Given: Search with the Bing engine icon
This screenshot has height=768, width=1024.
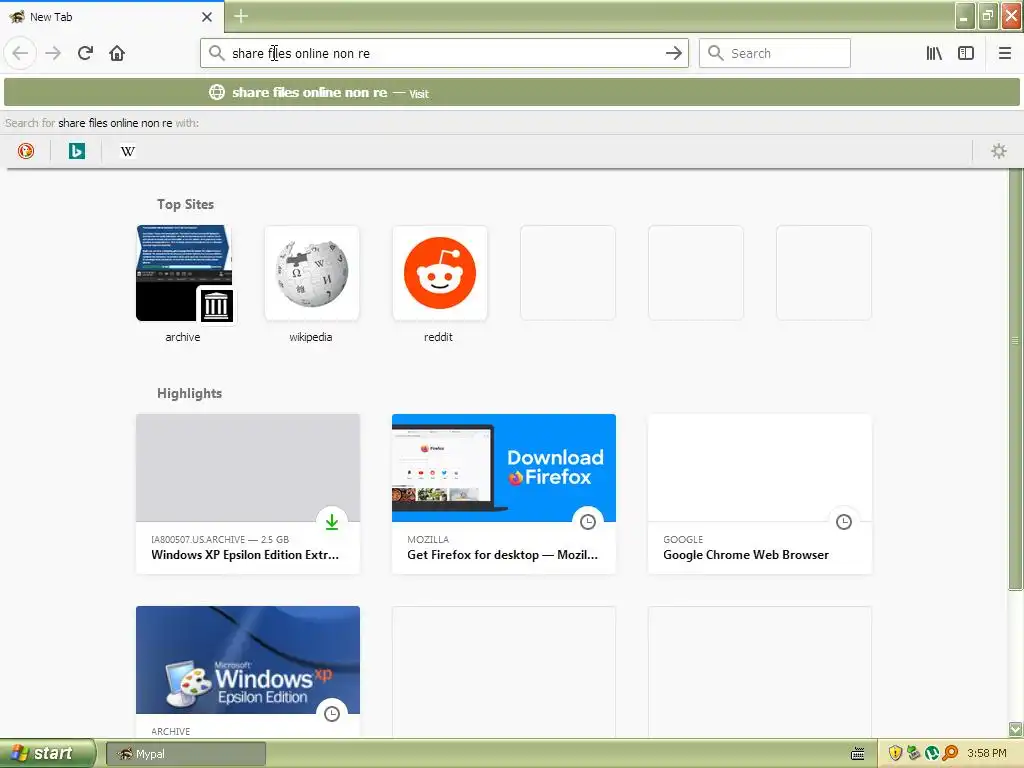Looking at the screenshot, I should pyautogui.click(x=77, y=151).
